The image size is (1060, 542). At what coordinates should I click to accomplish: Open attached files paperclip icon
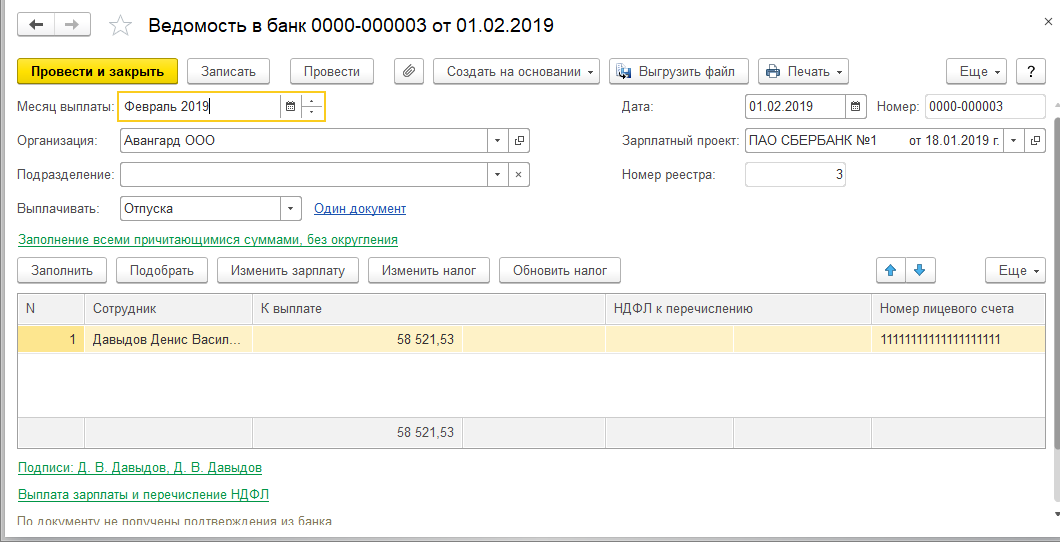pyautogui.click(x=409, y=71)
